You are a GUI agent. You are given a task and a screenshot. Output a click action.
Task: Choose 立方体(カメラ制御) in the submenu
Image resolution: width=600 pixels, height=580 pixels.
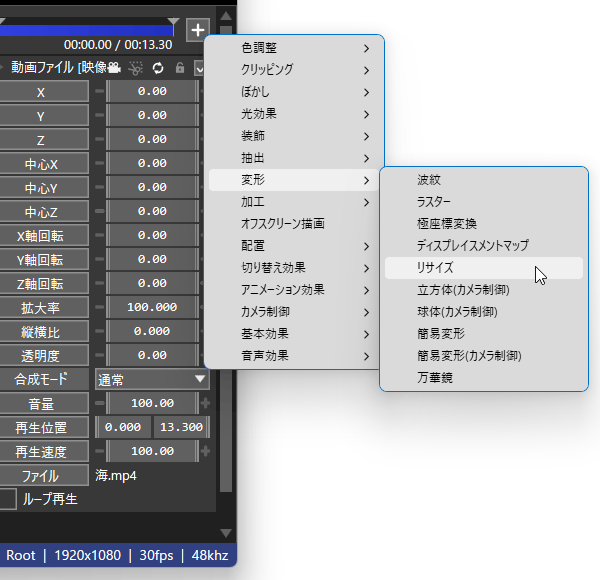tap(484, 290)
